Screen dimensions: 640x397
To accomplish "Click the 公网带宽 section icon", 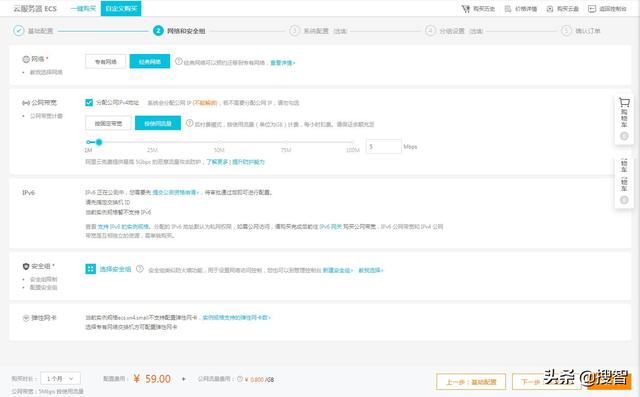I will pos(26,102).
